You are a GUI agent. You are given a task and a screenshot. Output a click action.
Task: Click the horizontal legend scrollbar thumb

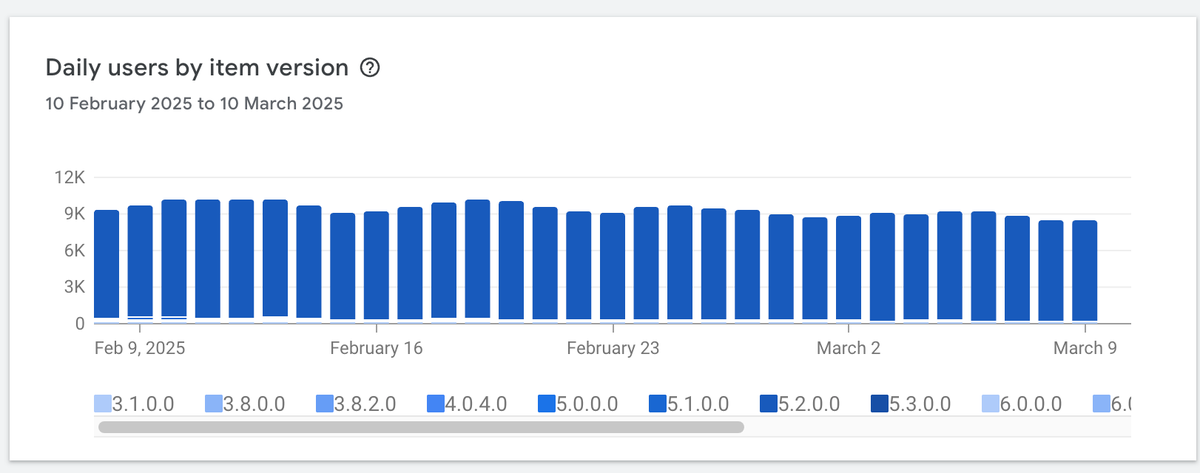point(421,427)
